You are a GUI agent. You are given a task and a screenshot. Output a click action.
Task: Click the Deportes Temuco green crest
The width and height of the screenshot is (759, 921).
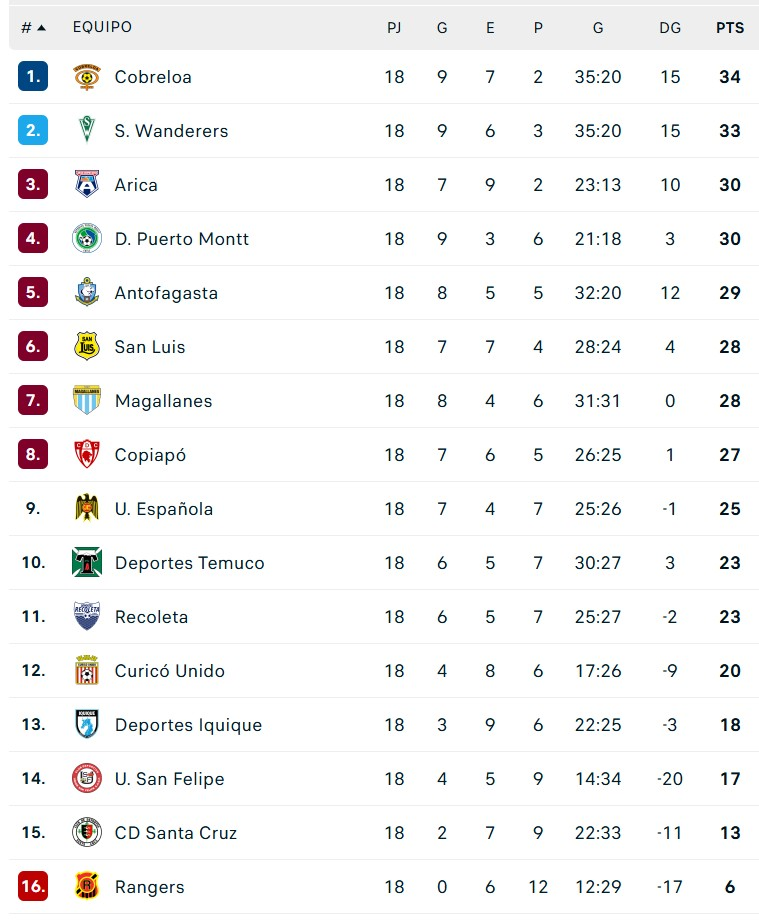86,563
